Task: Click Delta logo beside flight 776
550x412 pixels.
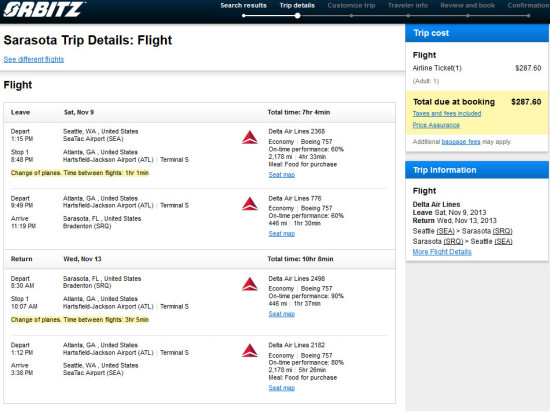Action: pyautogui.click(x=250, y=204)
